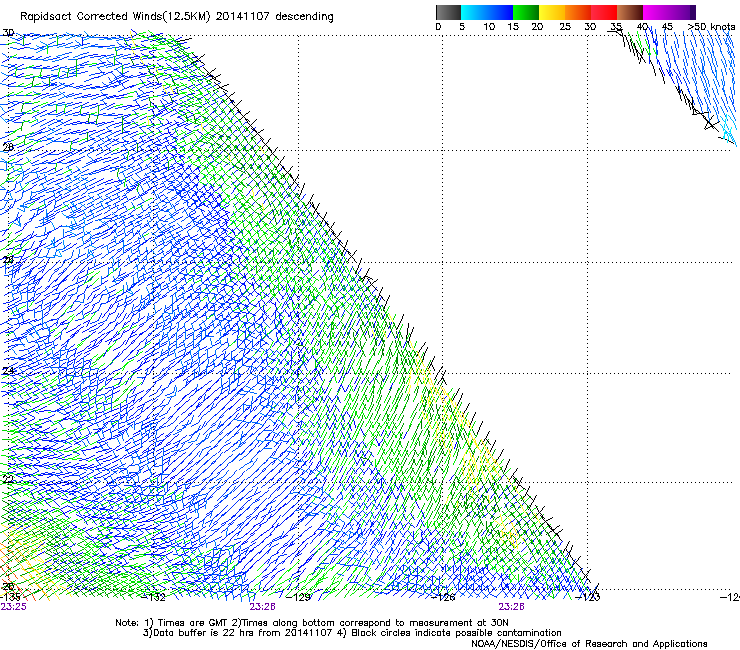Click the "Times are GMT" note line
The height and width of the screenshot is (650, 740).
312,623
